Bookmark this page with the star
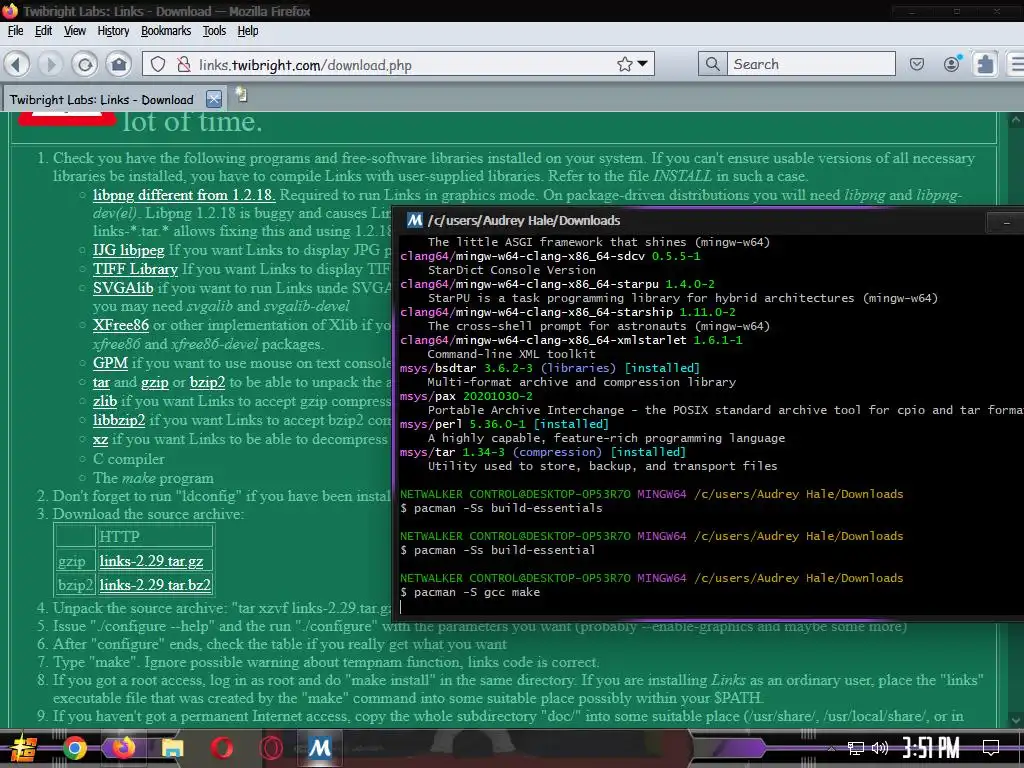Image resolution: width=1024 pixels, height=768 pixels. 624,64
